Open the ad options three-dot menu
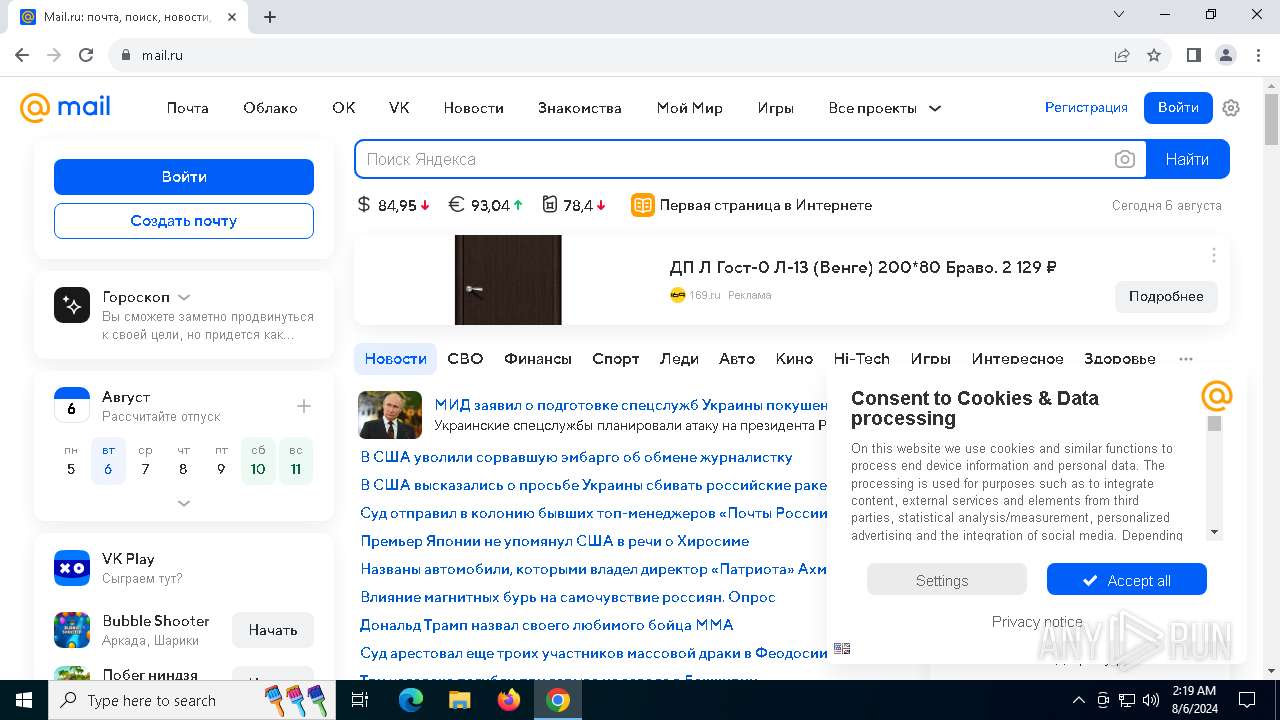Viewport: 1280px width, 720px height. 1214,255
